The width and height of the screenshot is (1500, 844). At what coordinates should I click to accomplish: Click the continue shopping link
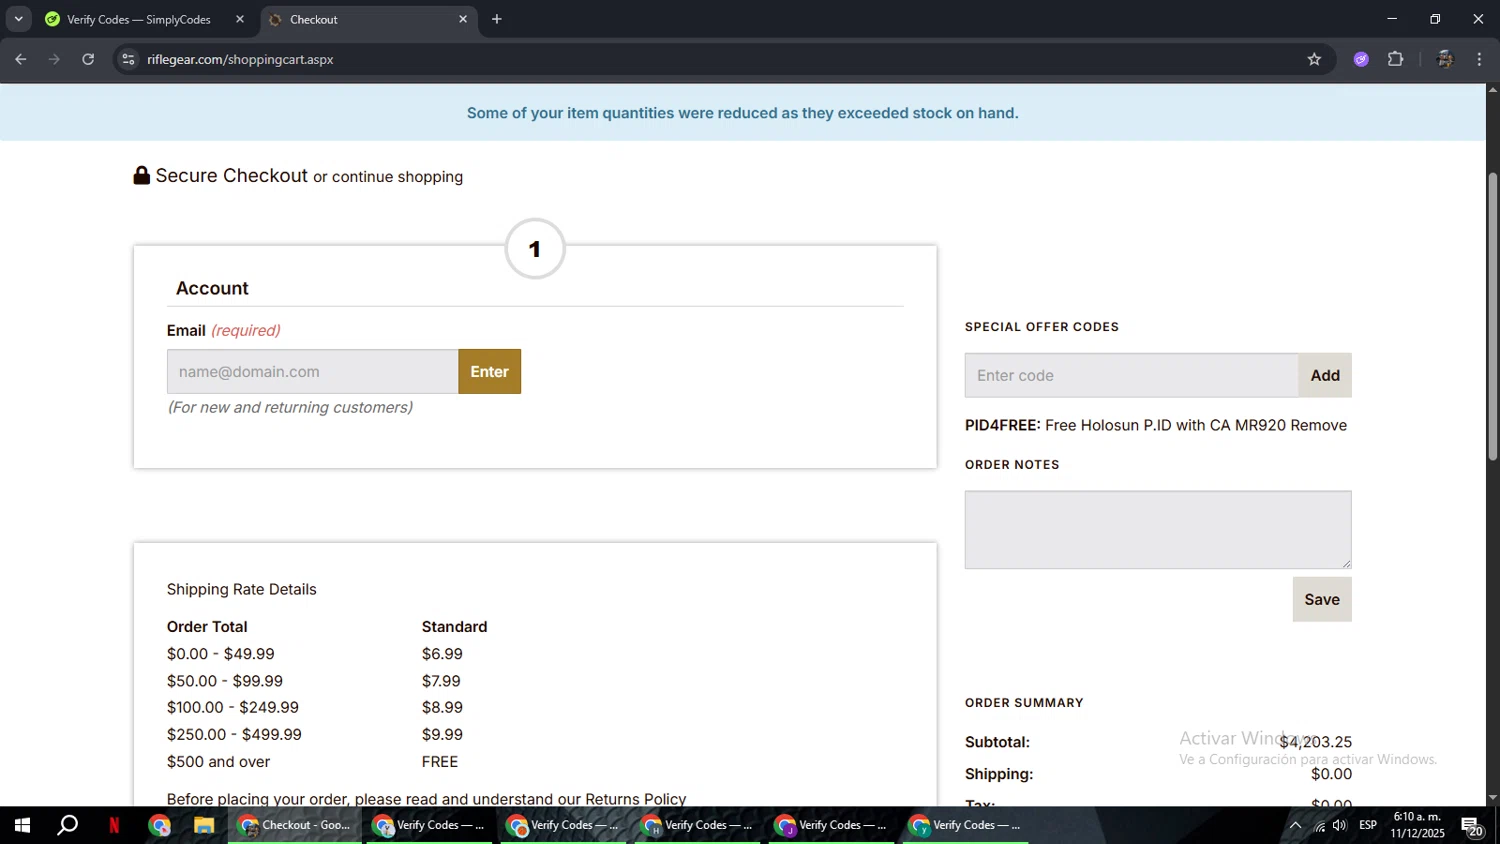click(397, 177)
